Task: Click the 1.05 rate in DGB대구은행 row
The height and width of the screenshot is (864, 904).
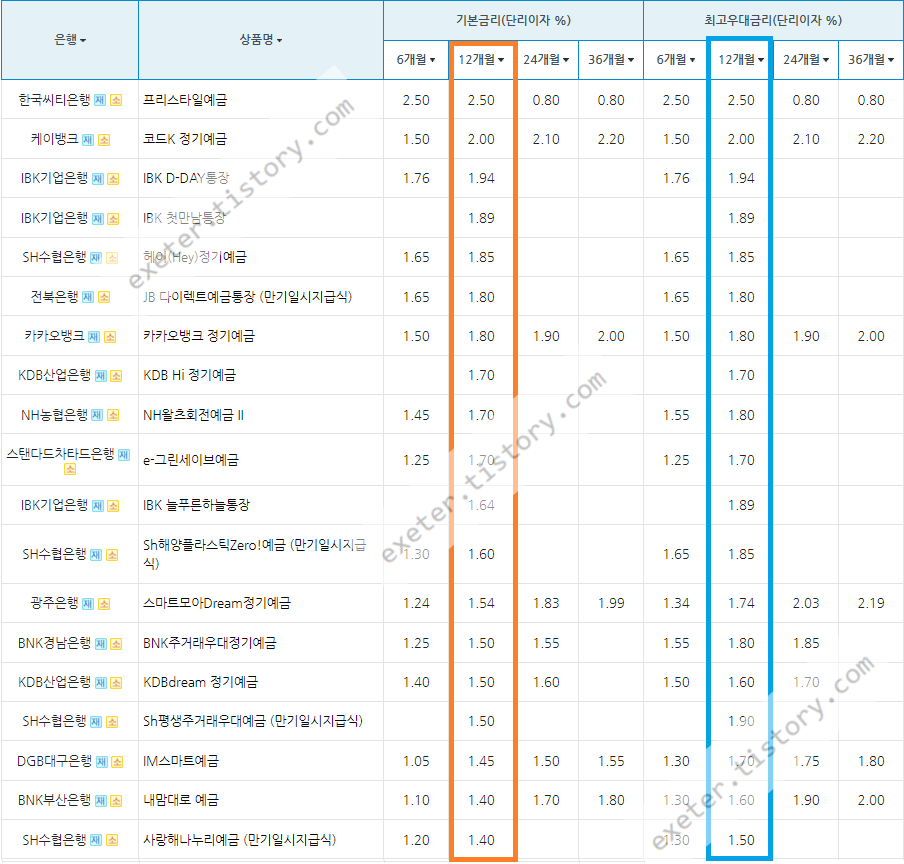Action: pos(416,761)
